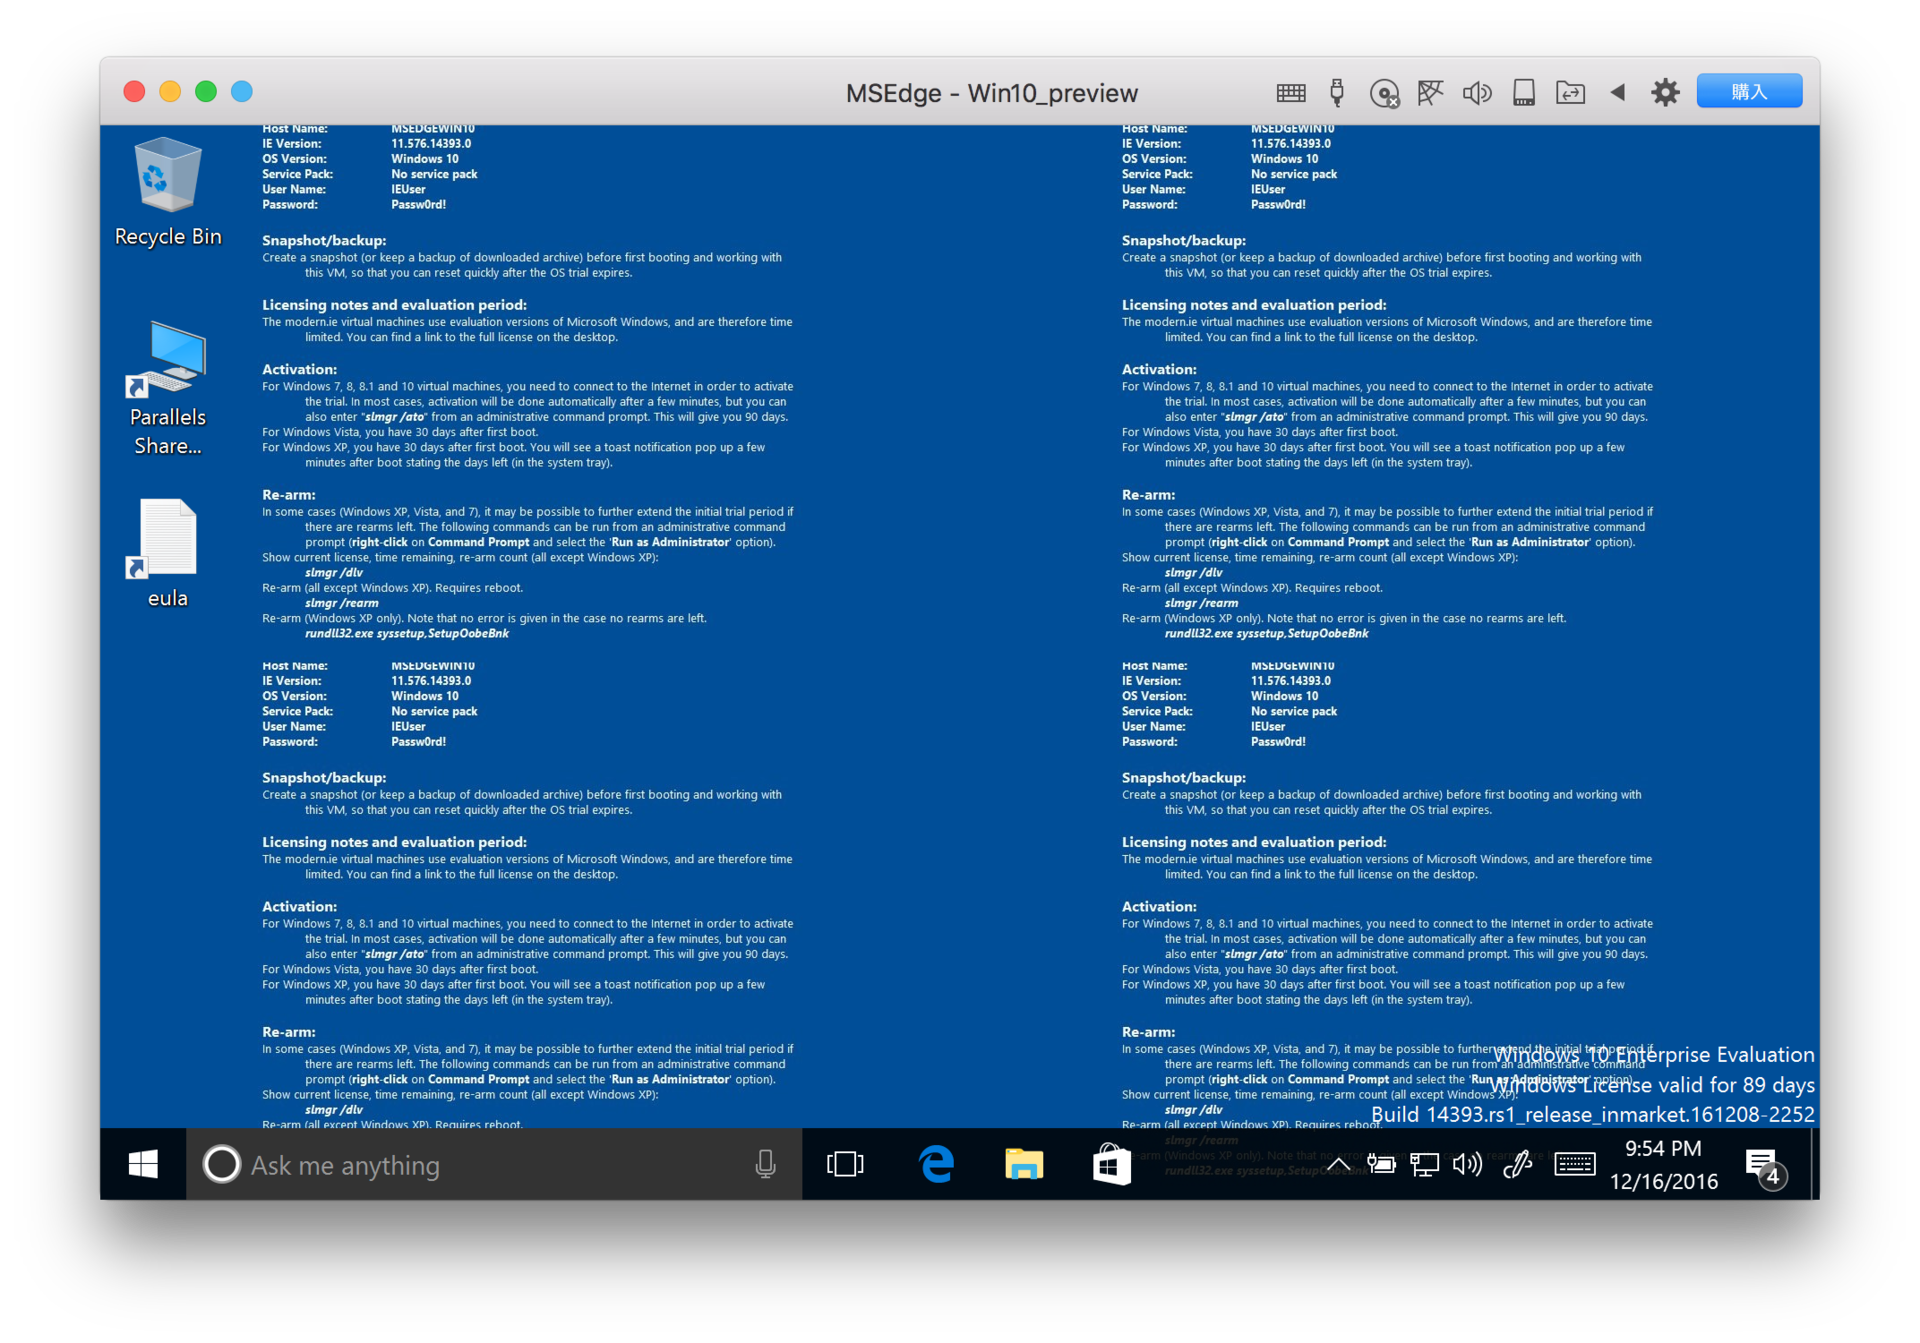
Task: Click the network tray icon
Action: click(x=1425, y=1164)
